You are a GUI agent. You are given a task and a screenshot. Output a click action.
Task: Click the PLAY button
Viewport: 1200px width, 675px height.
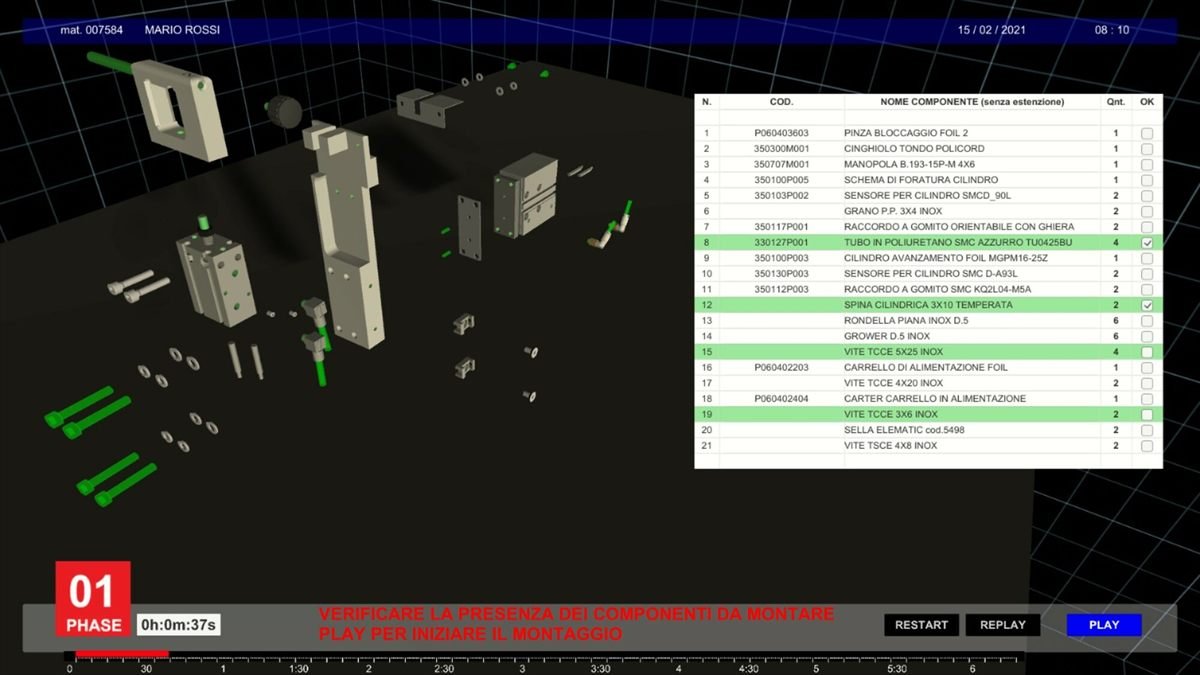pyautogui.click(x=1104, y=625)
